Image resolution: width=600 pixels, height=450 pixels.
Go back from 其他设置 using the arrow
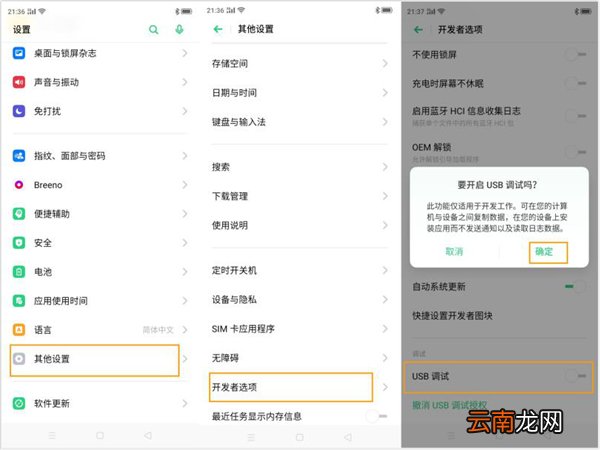coord(218,29)
